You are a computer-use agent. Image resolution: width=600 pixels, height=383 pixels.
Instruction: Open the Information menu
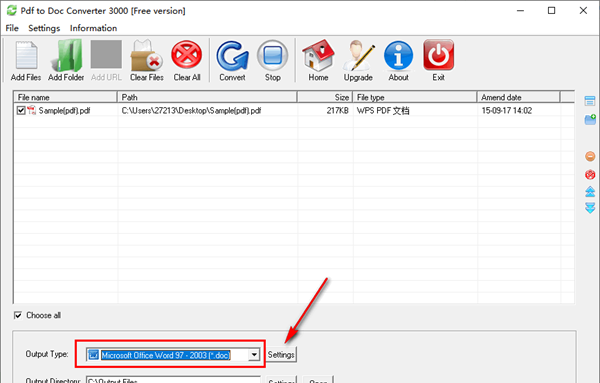(x=93, y=28)
